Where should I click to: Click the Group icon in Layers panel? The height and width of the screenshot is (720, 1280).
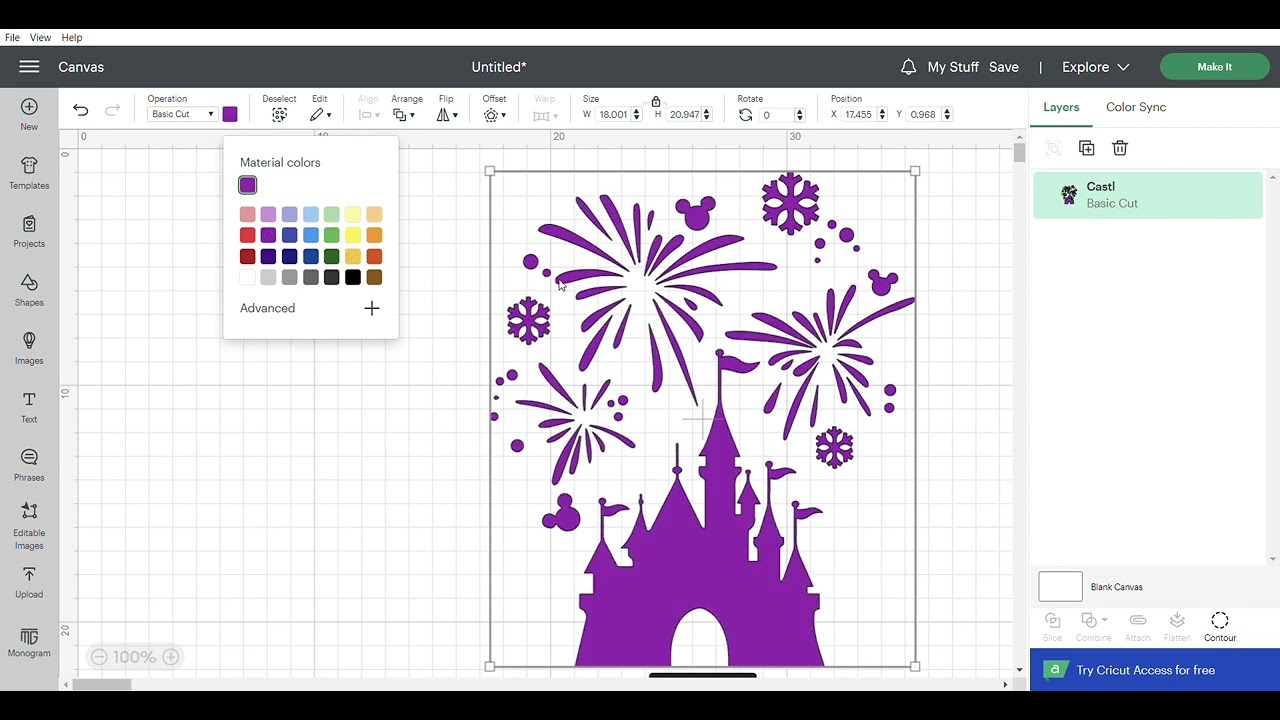tap(1053, 148)
